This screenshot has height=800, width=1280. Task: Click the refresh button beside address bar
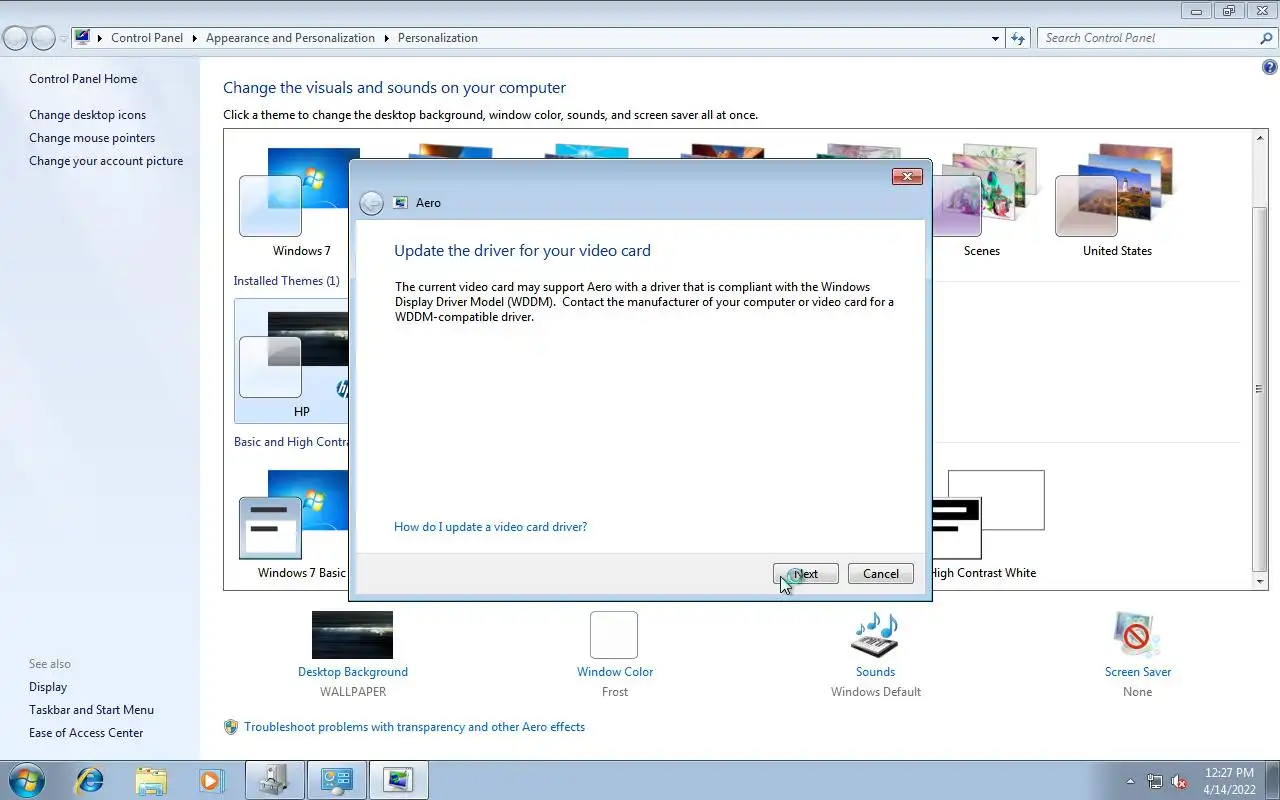1018,38
